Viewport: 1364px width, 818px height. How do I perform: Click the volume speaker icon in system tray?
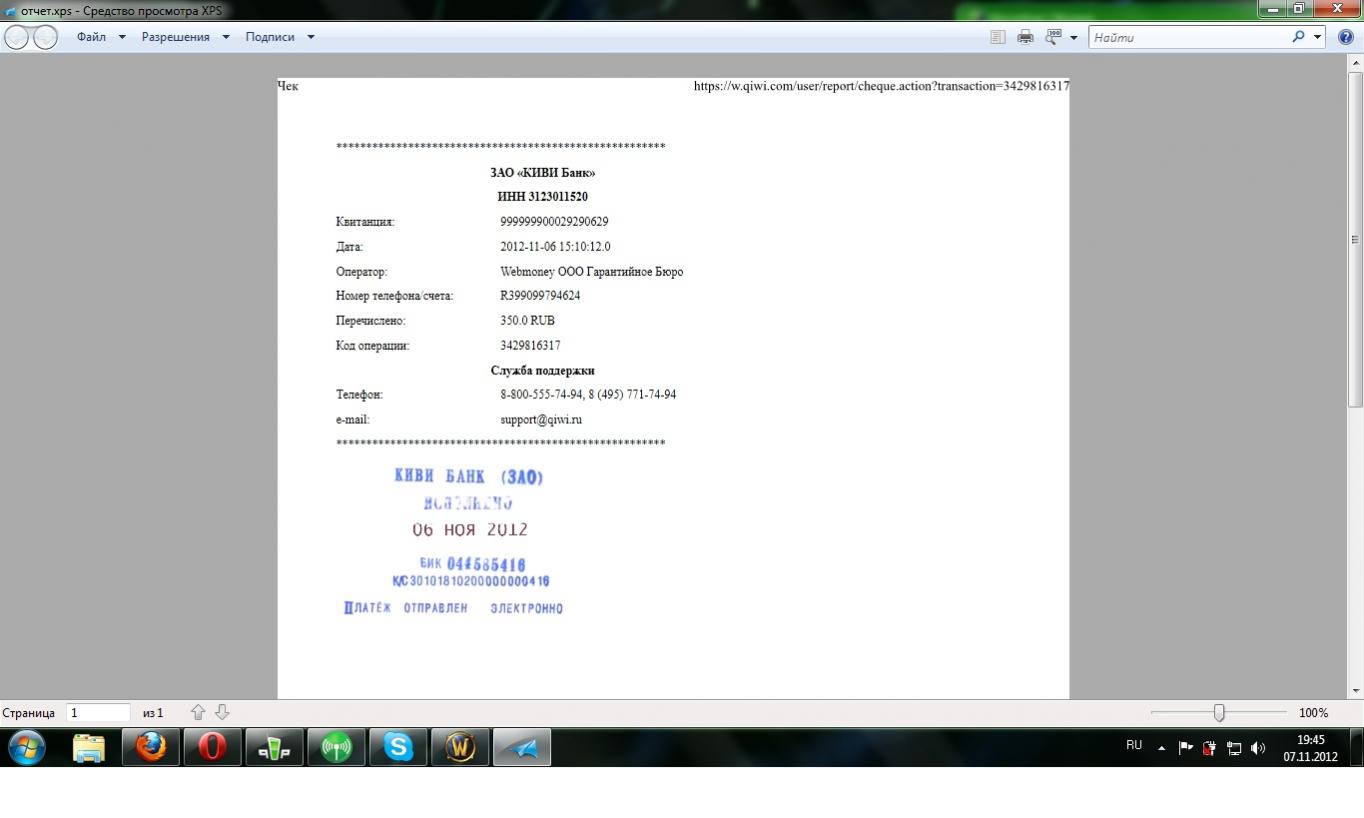tap(1258, 748)
